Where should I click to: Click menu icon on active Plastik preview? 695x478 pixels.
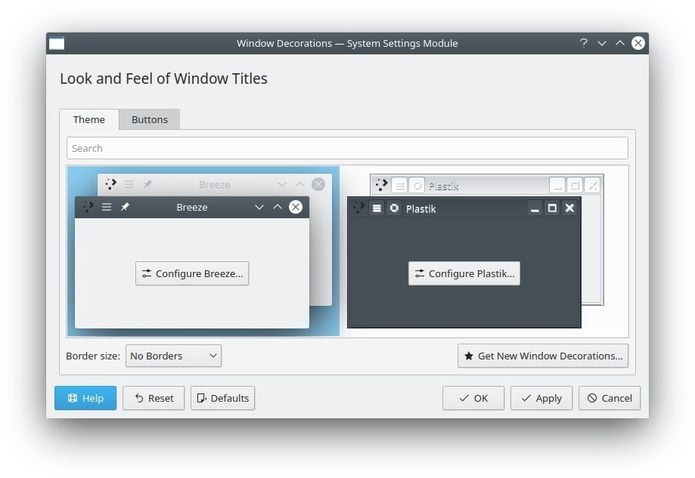coord(376,208)
